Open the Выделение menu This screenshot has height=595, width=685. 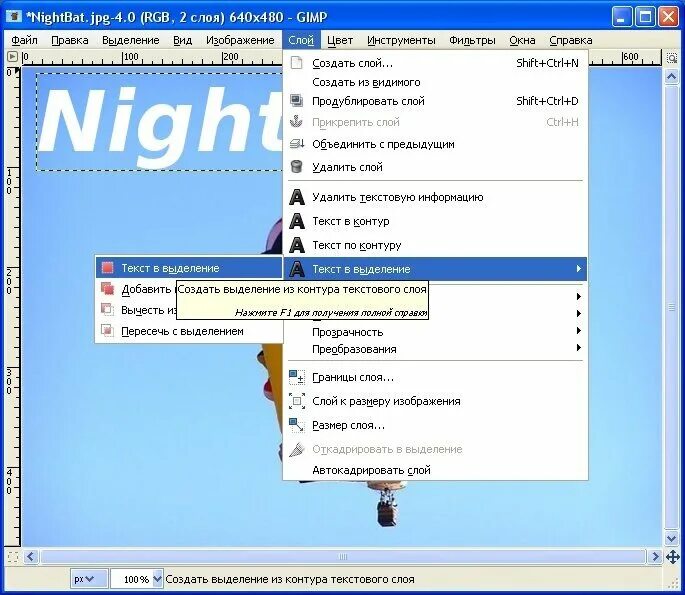tap(131, 40)
